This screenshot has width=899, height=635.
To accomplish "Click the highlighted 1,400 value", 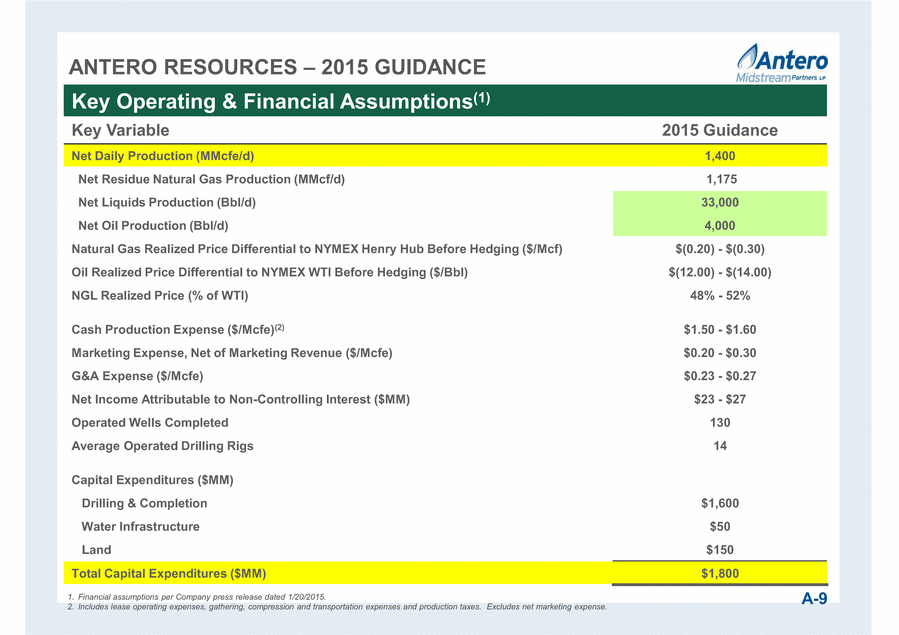I will point(720,156).
